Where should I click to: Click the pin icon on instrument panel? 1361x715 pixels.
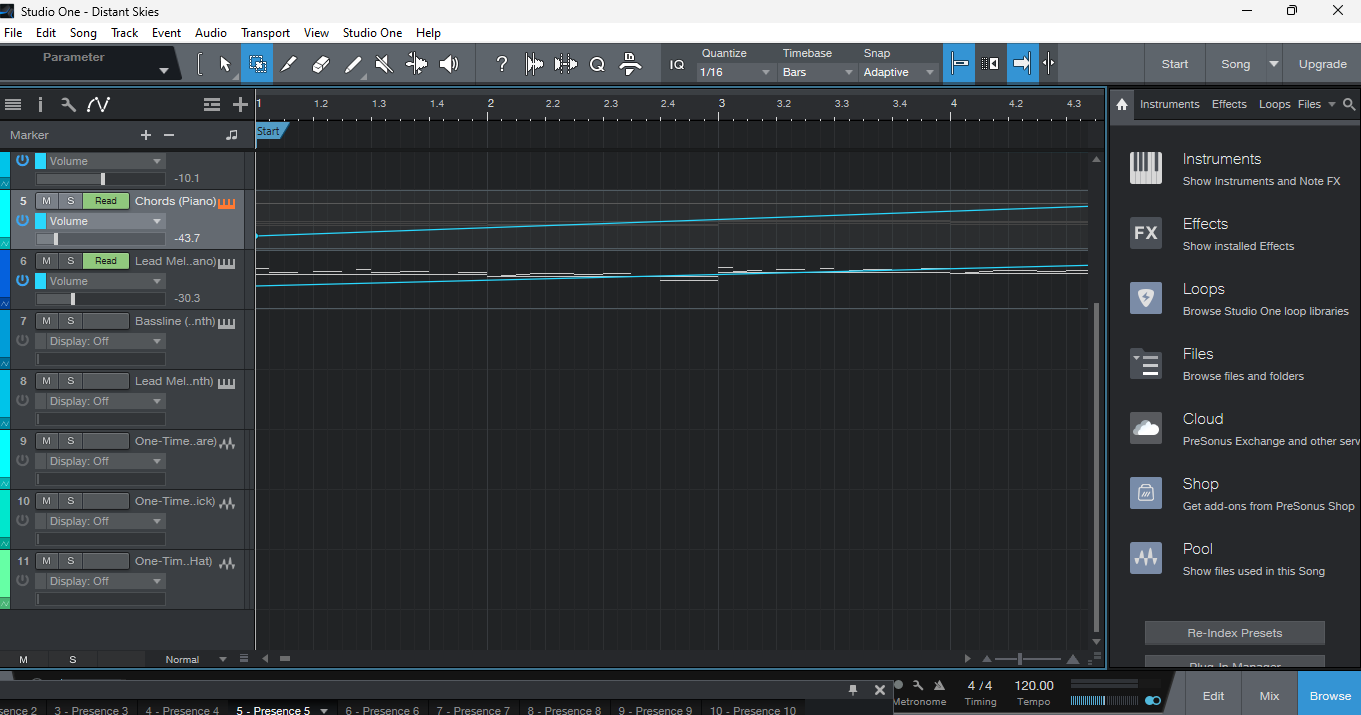click(x=853, y=690)
